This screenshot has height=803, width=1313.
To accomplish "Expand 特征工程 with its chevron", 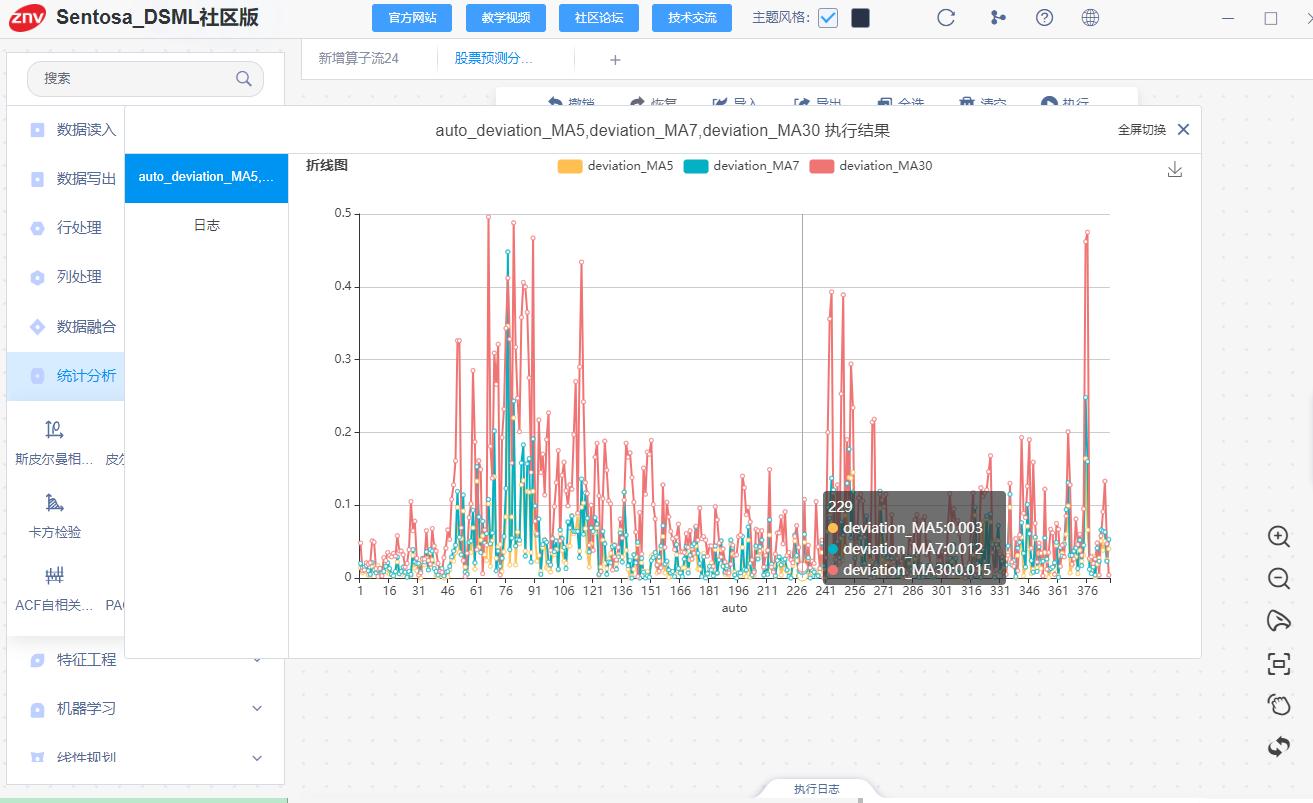I will tap(257, 660).
